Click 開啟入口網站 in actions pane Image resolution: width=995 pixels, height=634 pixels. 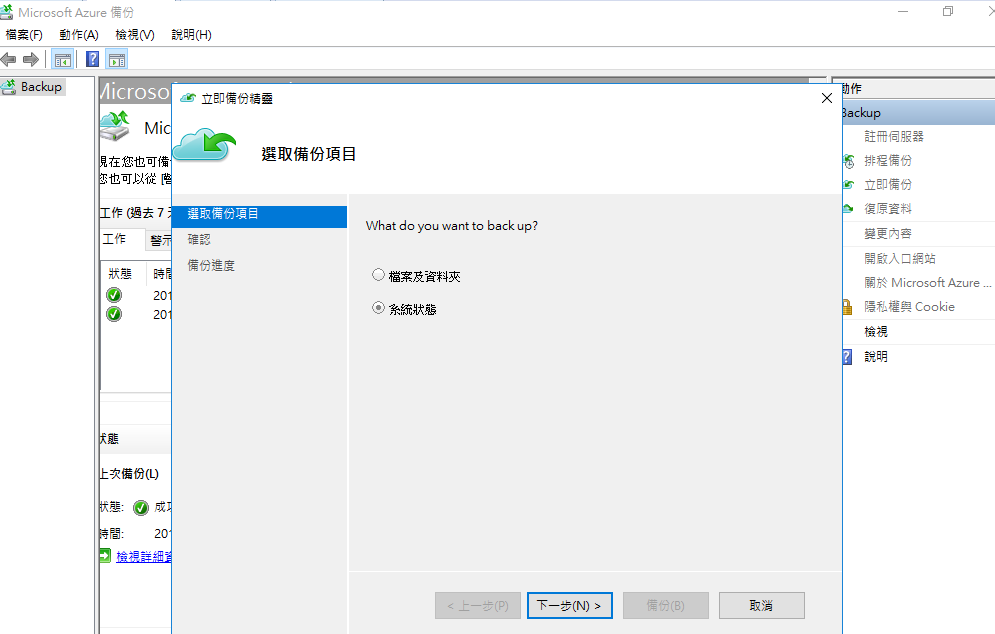tap(900, 258)
